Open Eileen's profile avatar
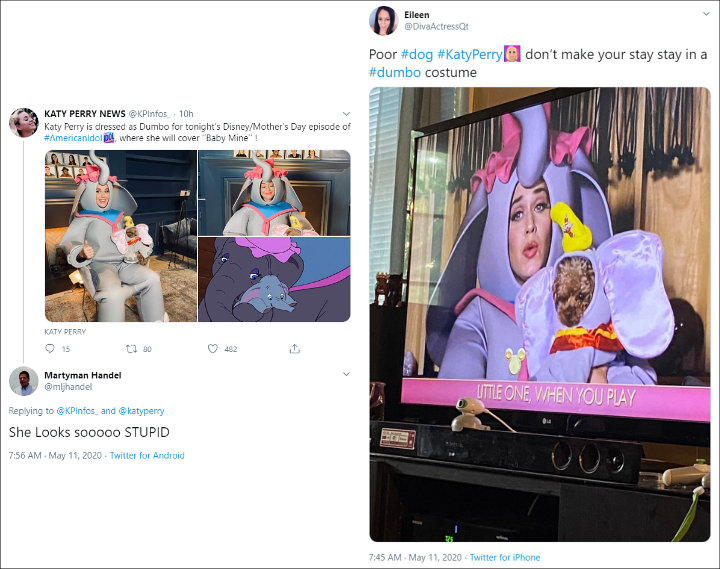The image size is (720, 569). click(x=383, y=21)
